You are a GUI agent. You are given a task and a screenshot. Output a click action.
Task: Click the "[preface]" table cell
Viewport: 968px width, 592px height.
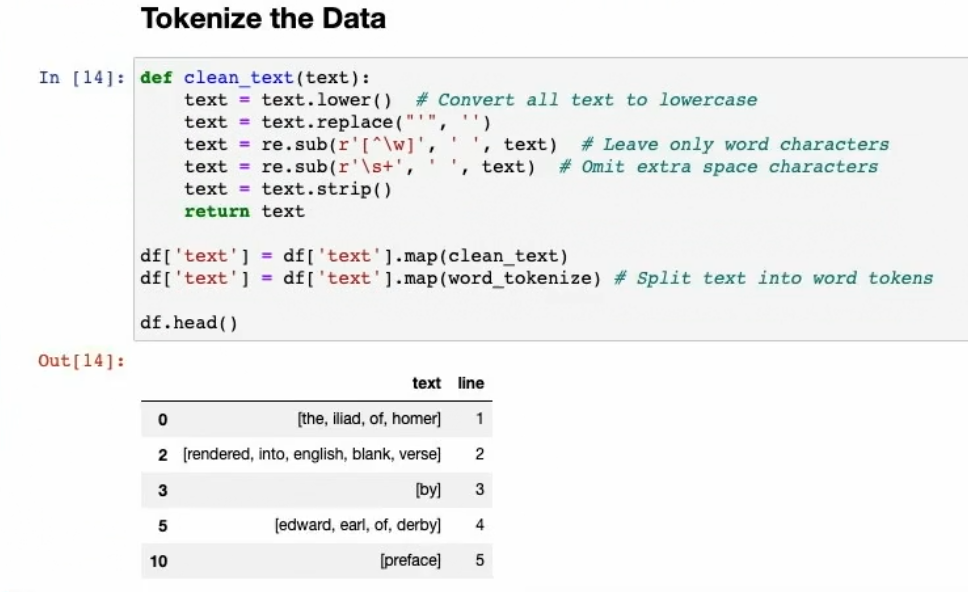[410, 560]
